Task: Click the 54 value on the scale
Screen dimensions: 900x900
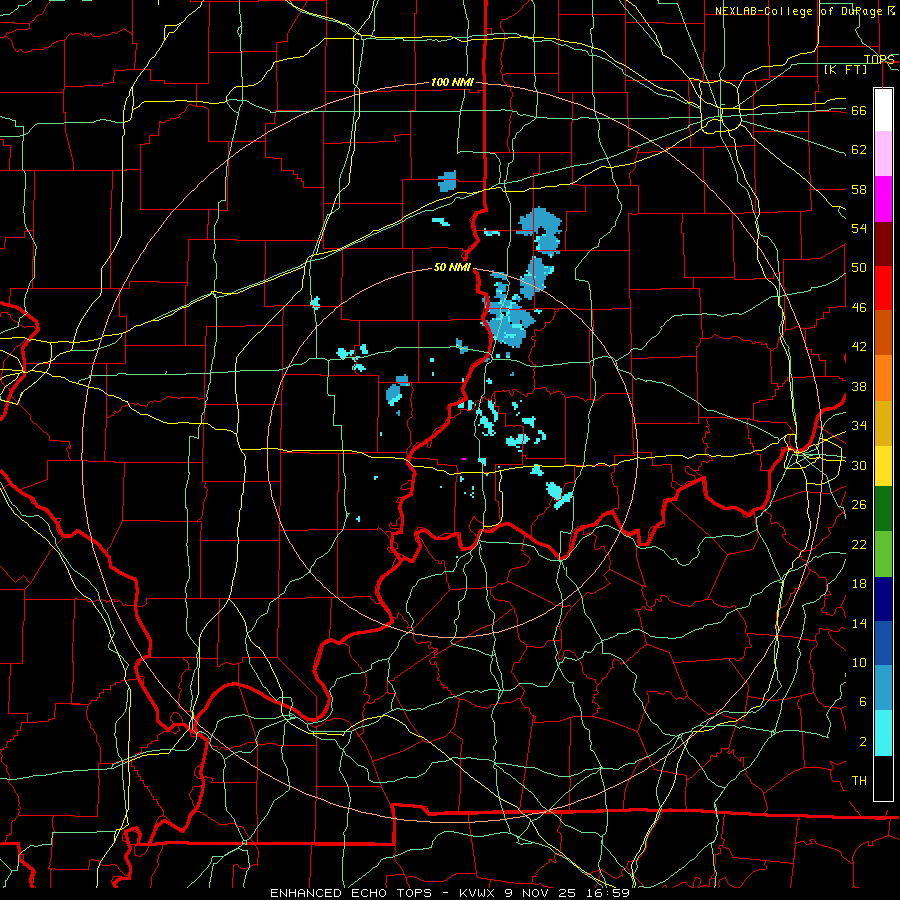Action: coord(859,228)
